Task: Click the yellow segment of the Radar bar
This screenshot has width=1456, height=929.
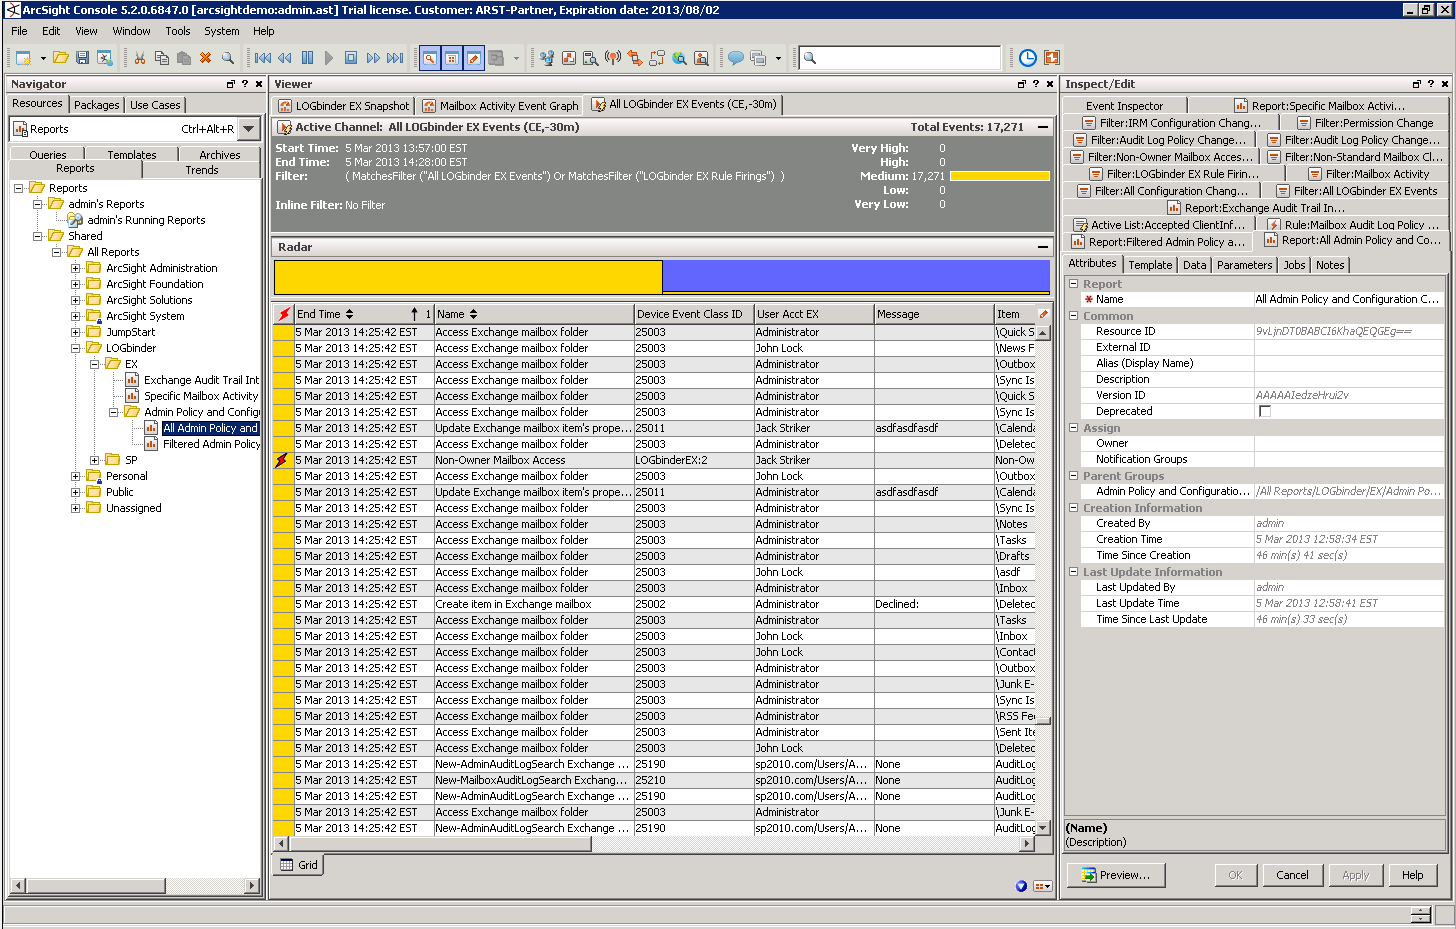Action: pos(468,277)
